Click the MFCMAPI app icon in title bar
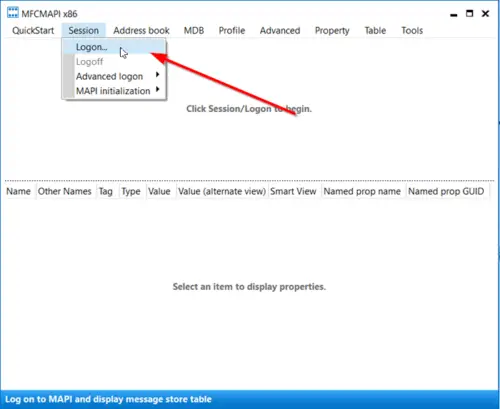The height and width of the screenshot is (409, 500). tap(13, 13)
